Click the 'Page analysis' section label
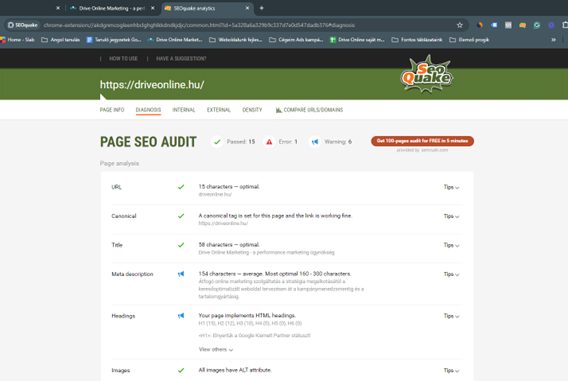The height and width of the screenshot is (381, 568). tap(120, 163)
